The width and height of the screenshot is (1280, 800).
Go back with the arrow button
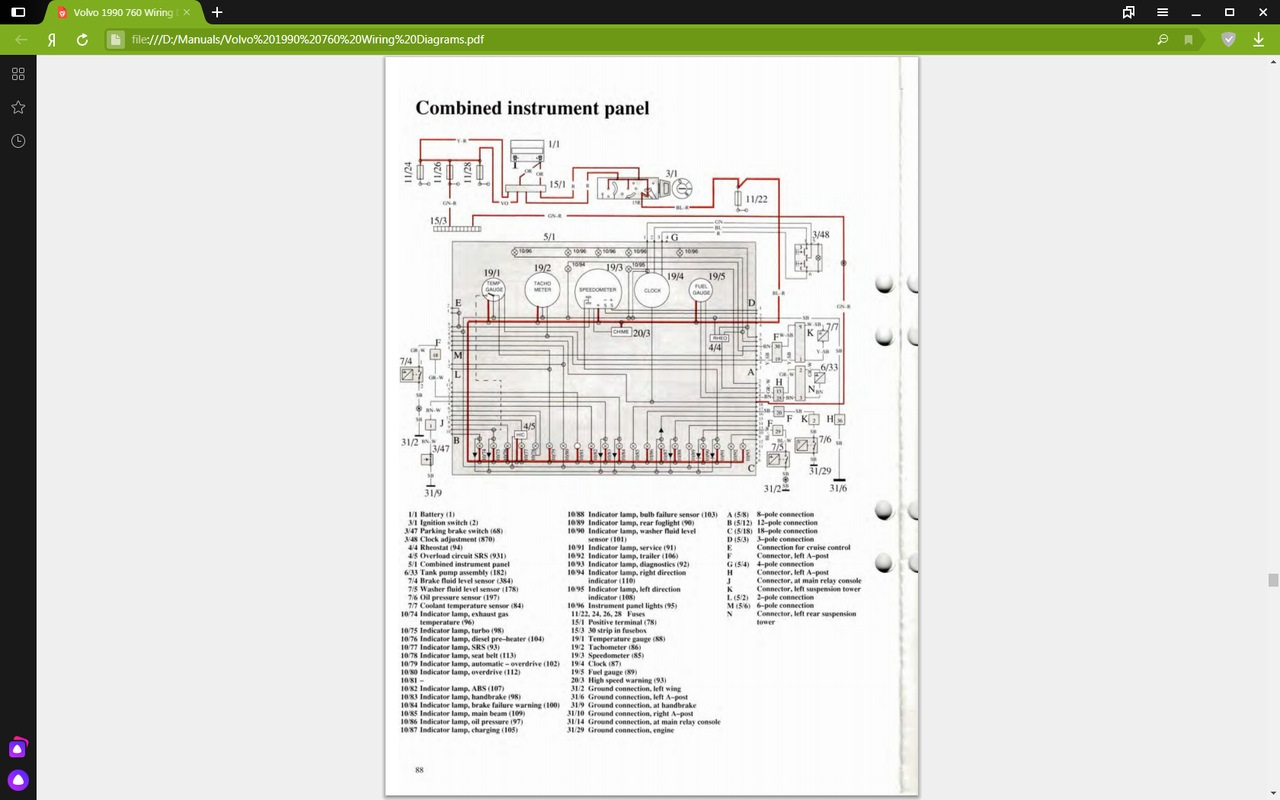click(21, 40)
